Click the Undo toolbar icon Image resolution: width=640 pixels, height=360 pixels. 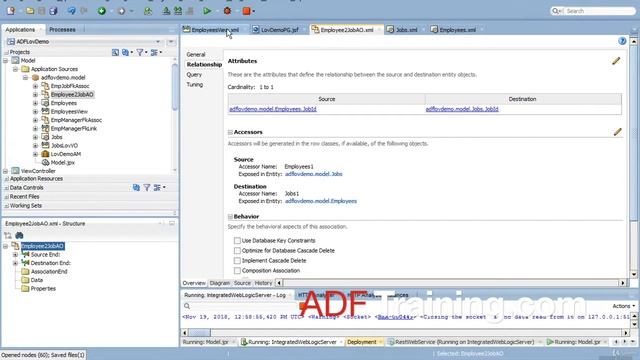pos(71,11)
